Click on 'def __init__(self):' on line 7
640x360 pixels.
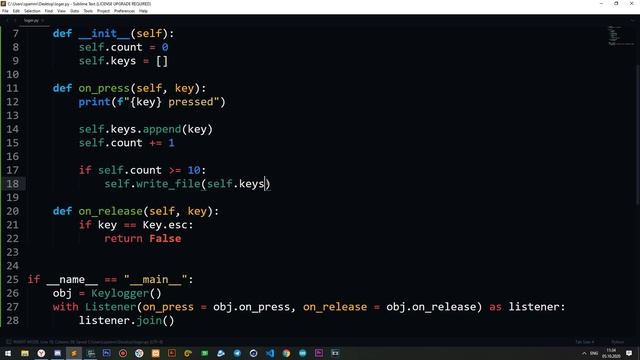coord(113,33)
